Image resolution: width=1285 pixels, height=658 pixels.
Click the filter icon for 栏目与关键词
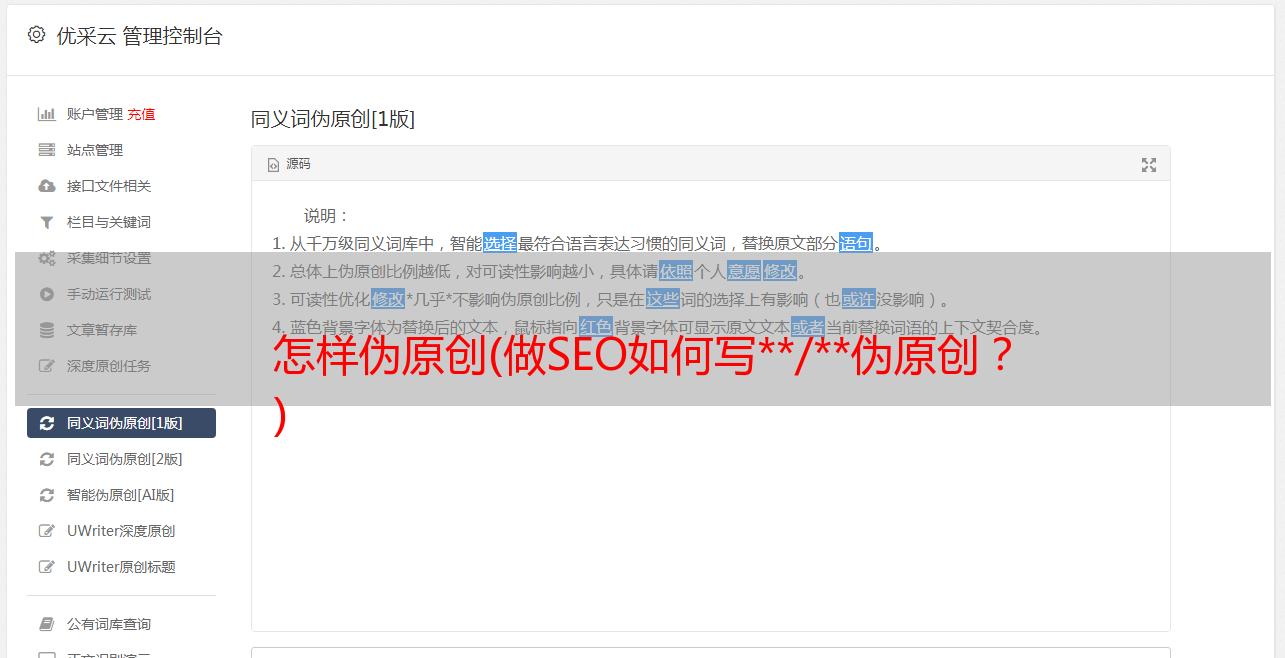click(46, 222)
